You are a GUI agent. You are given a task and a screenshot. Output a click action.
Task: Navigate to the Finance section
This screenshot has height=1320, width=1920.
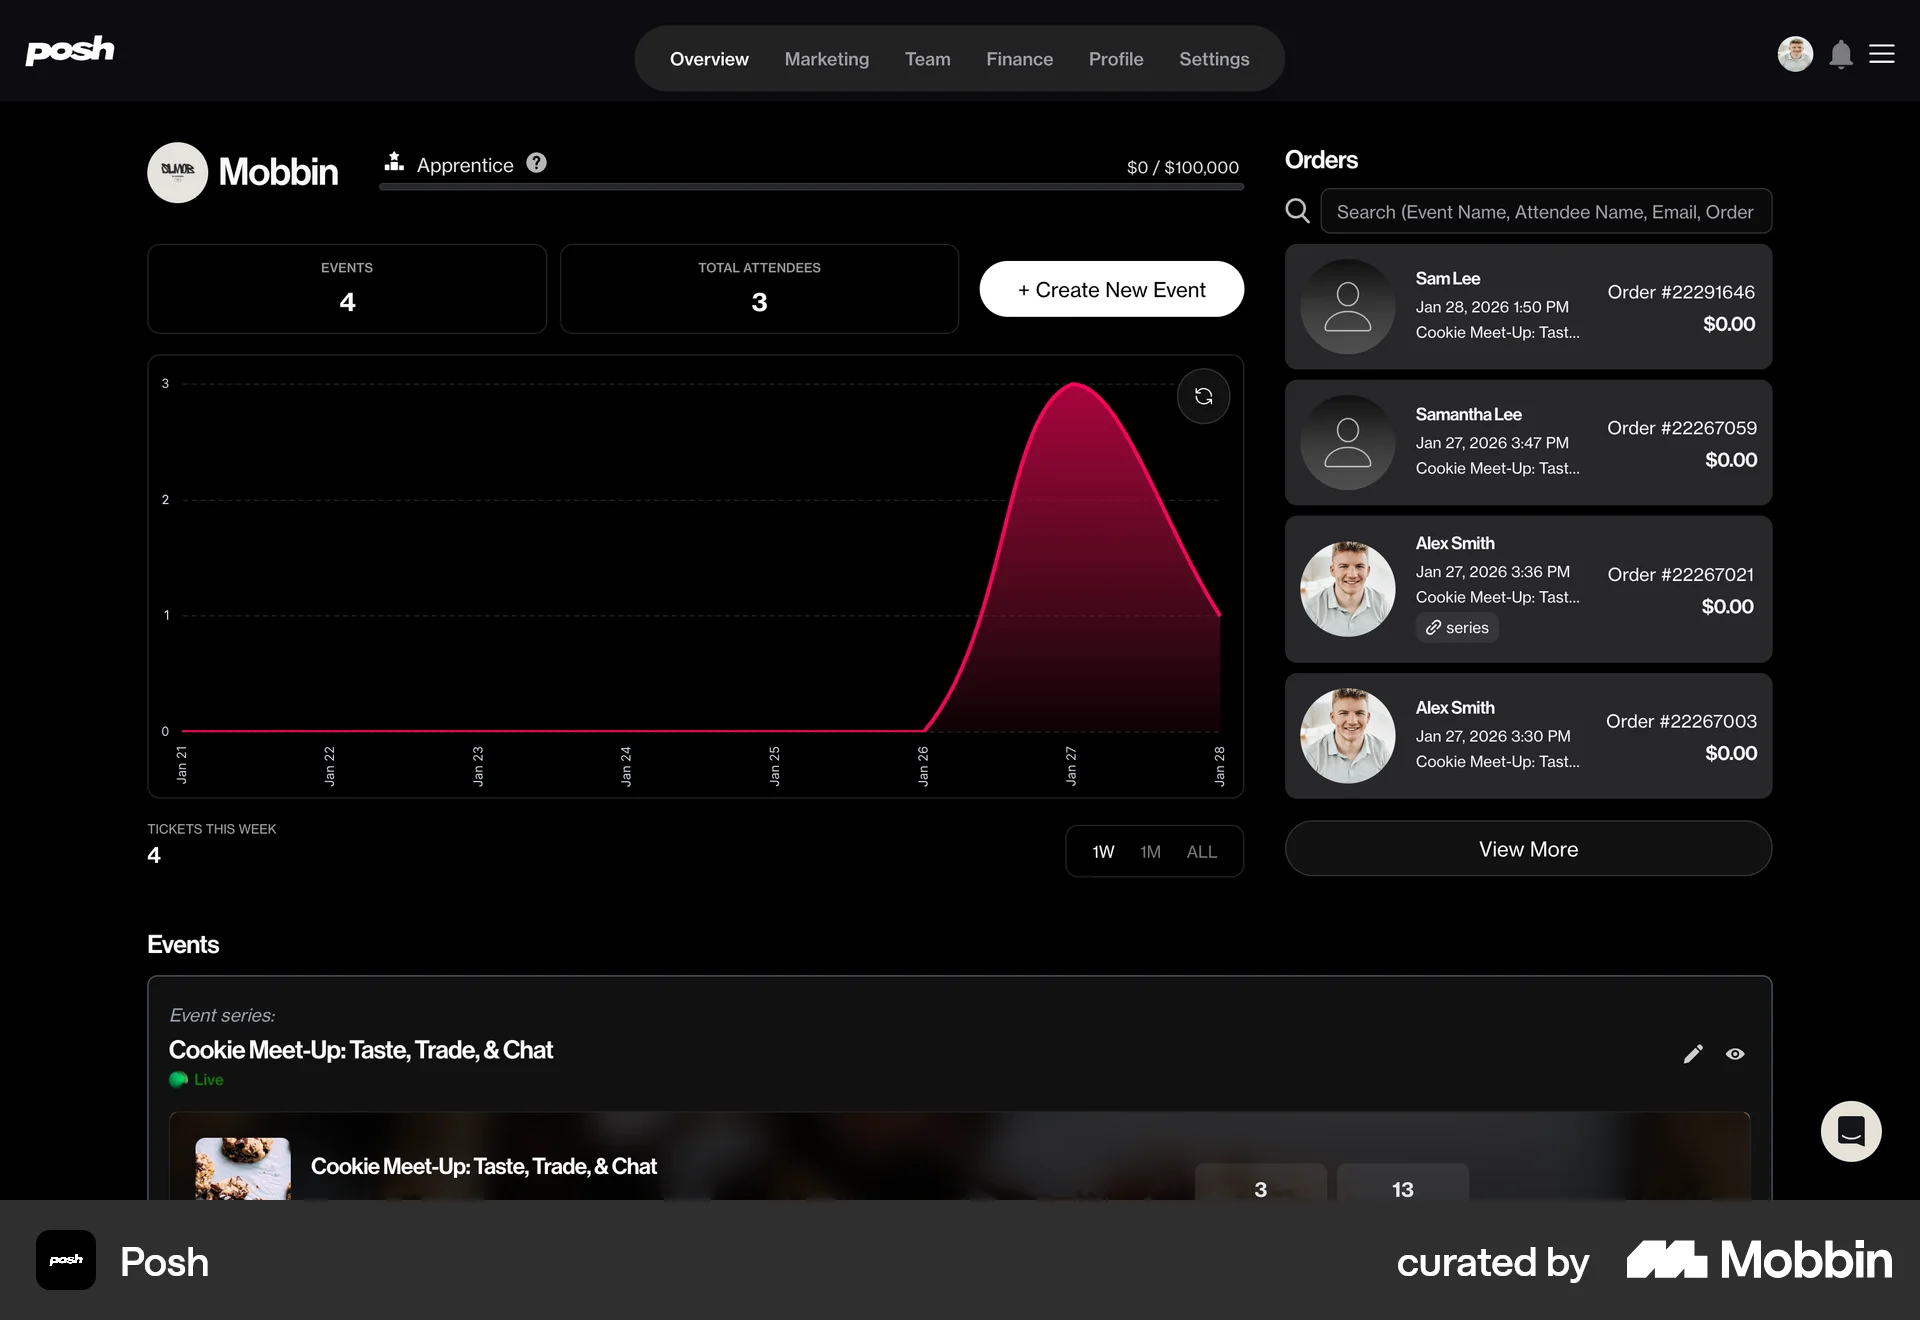(x=1019, y=59)
